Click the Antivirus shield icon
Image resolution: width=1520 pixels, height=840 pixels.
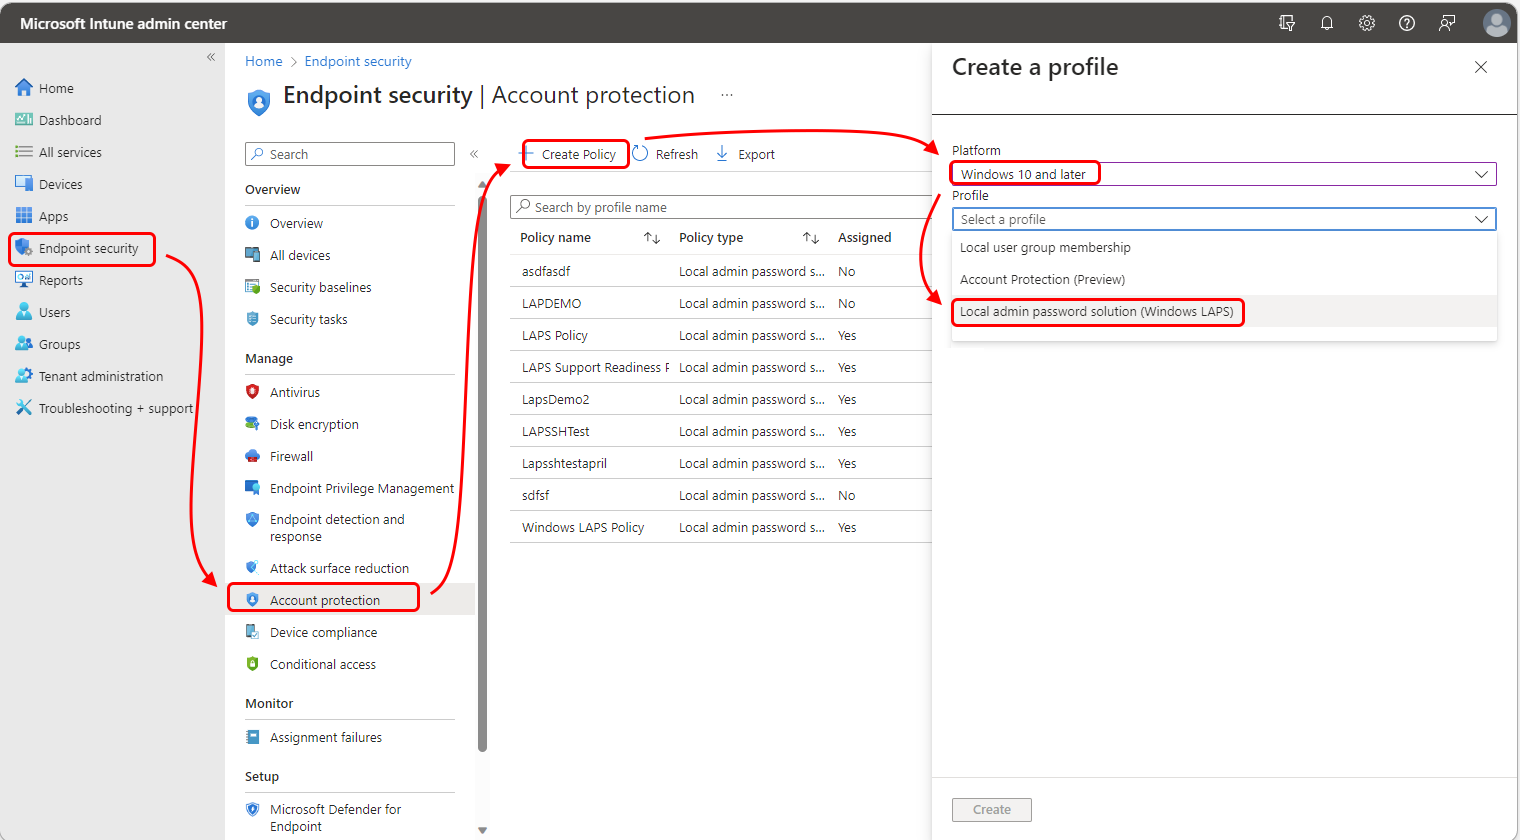click(253, 392)
